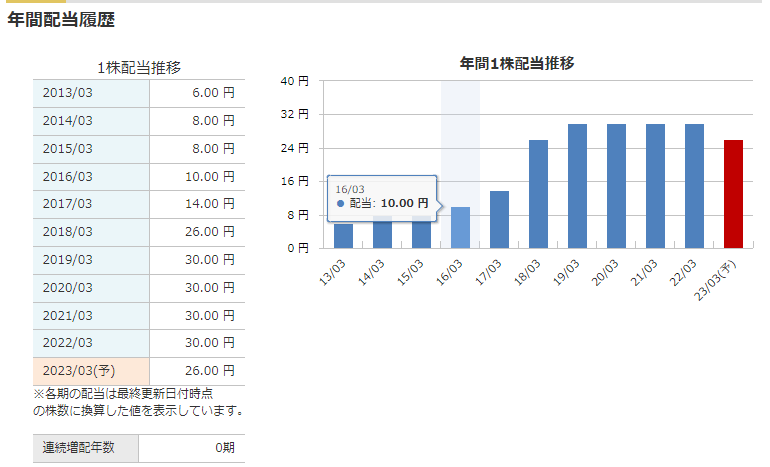Click the 26.00 円 value for 2018/03
This screenshot has height=467, width=770.
click(210, 232)
